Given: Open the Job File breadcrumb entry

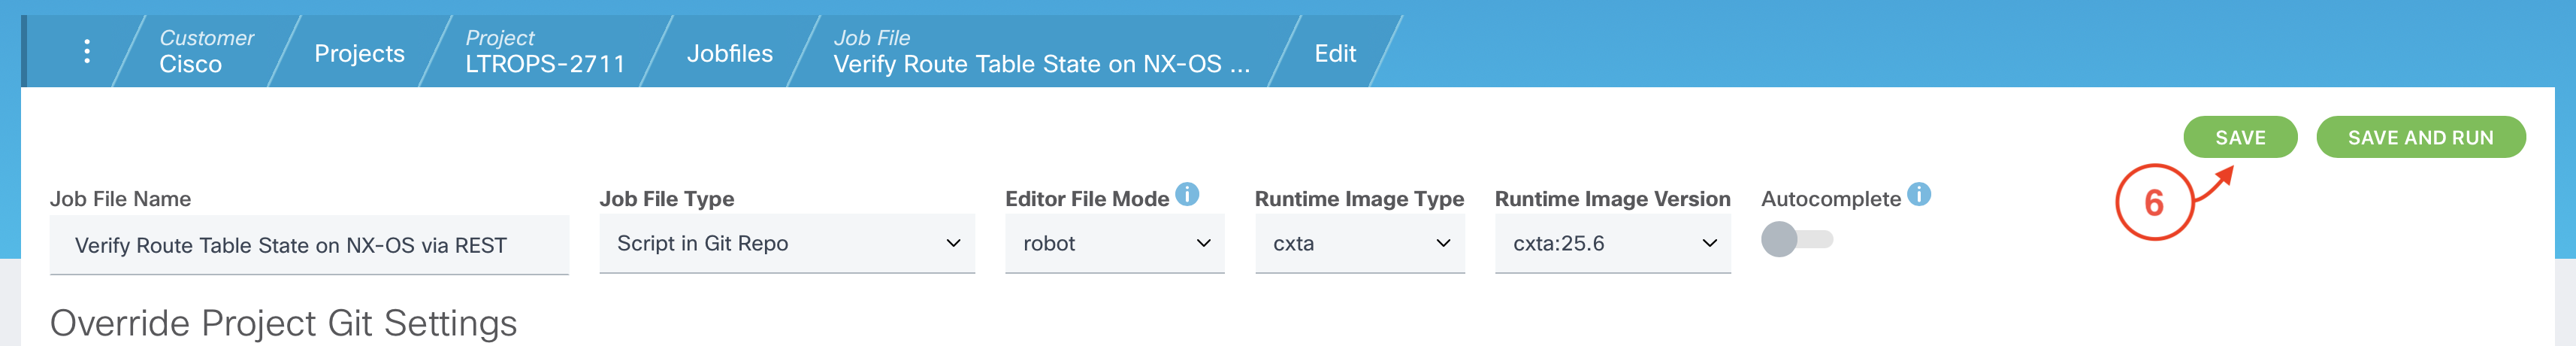Looking at the screenshot, I should [x=1040, y=52].
